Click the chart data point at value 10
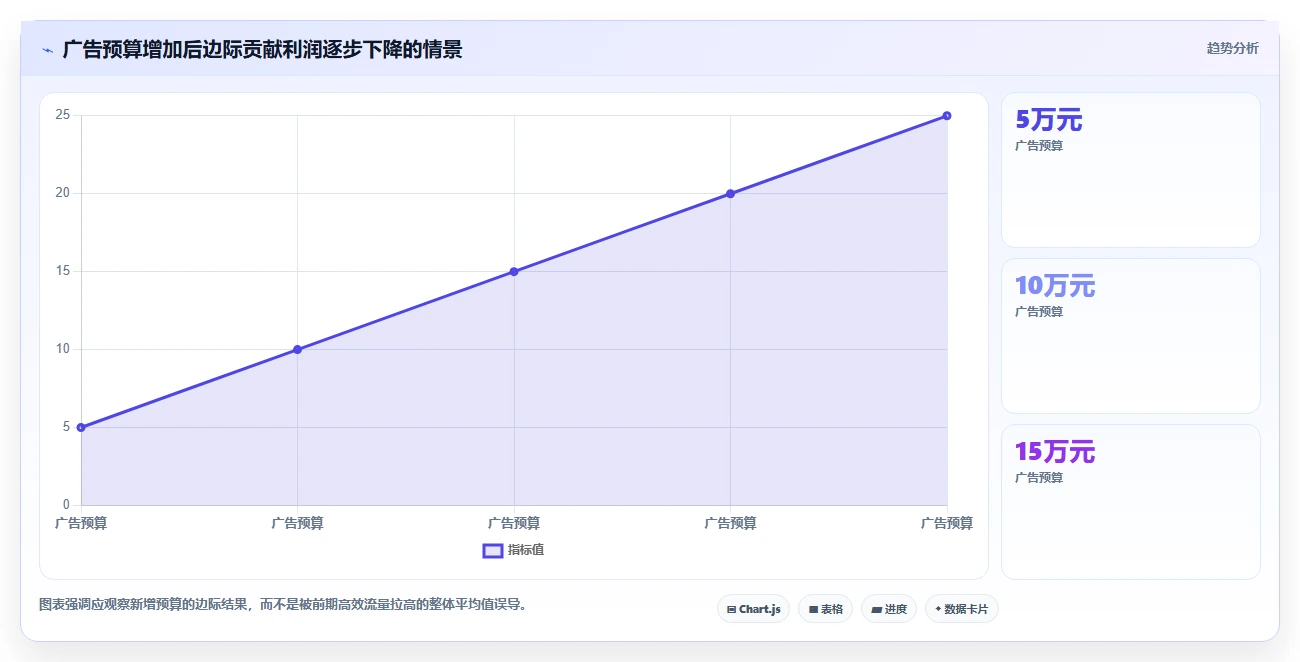Image resolution: width=1300 pixels, height=662 pixels. click(x=297, y=349)
